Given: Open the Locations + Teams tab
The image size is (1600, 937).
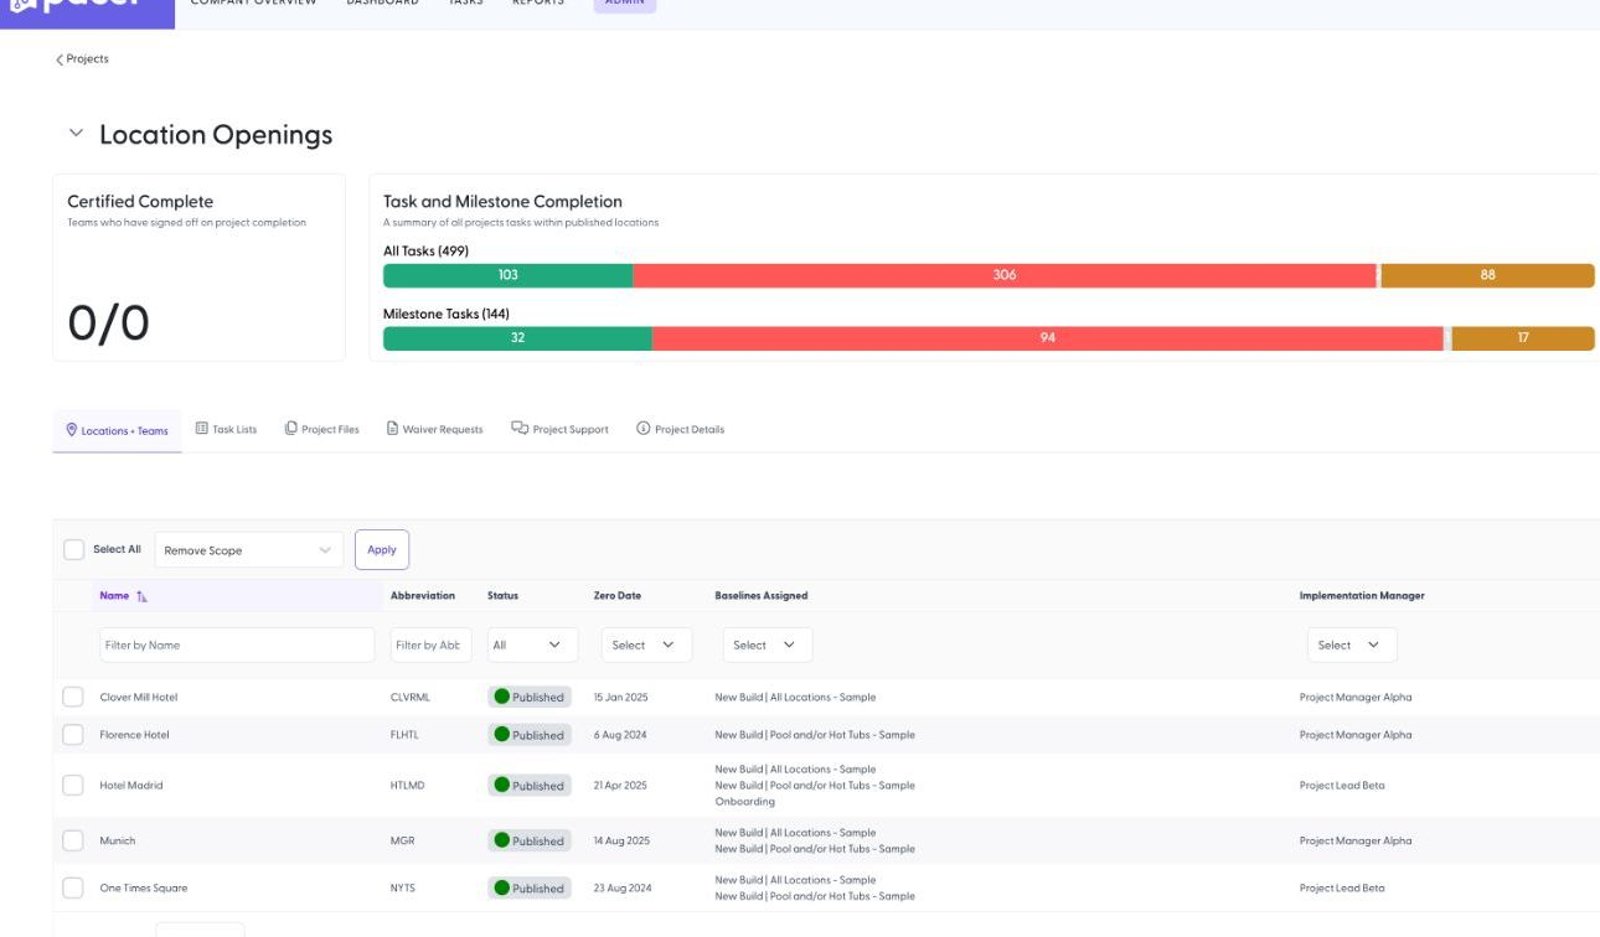Looking at the screenshot, I should click(117, 431).
